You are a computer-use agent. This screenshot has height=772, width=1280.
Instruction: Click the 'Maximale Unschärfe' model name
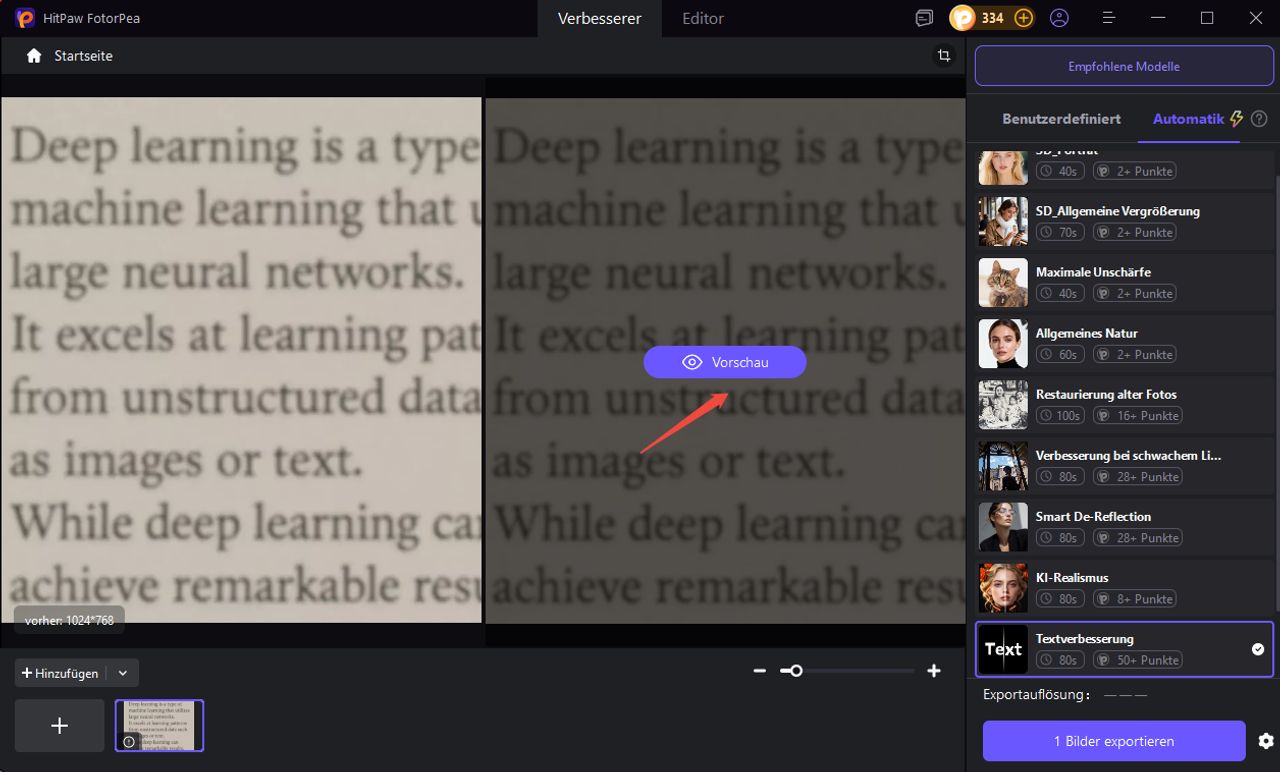pos(1093,272)
